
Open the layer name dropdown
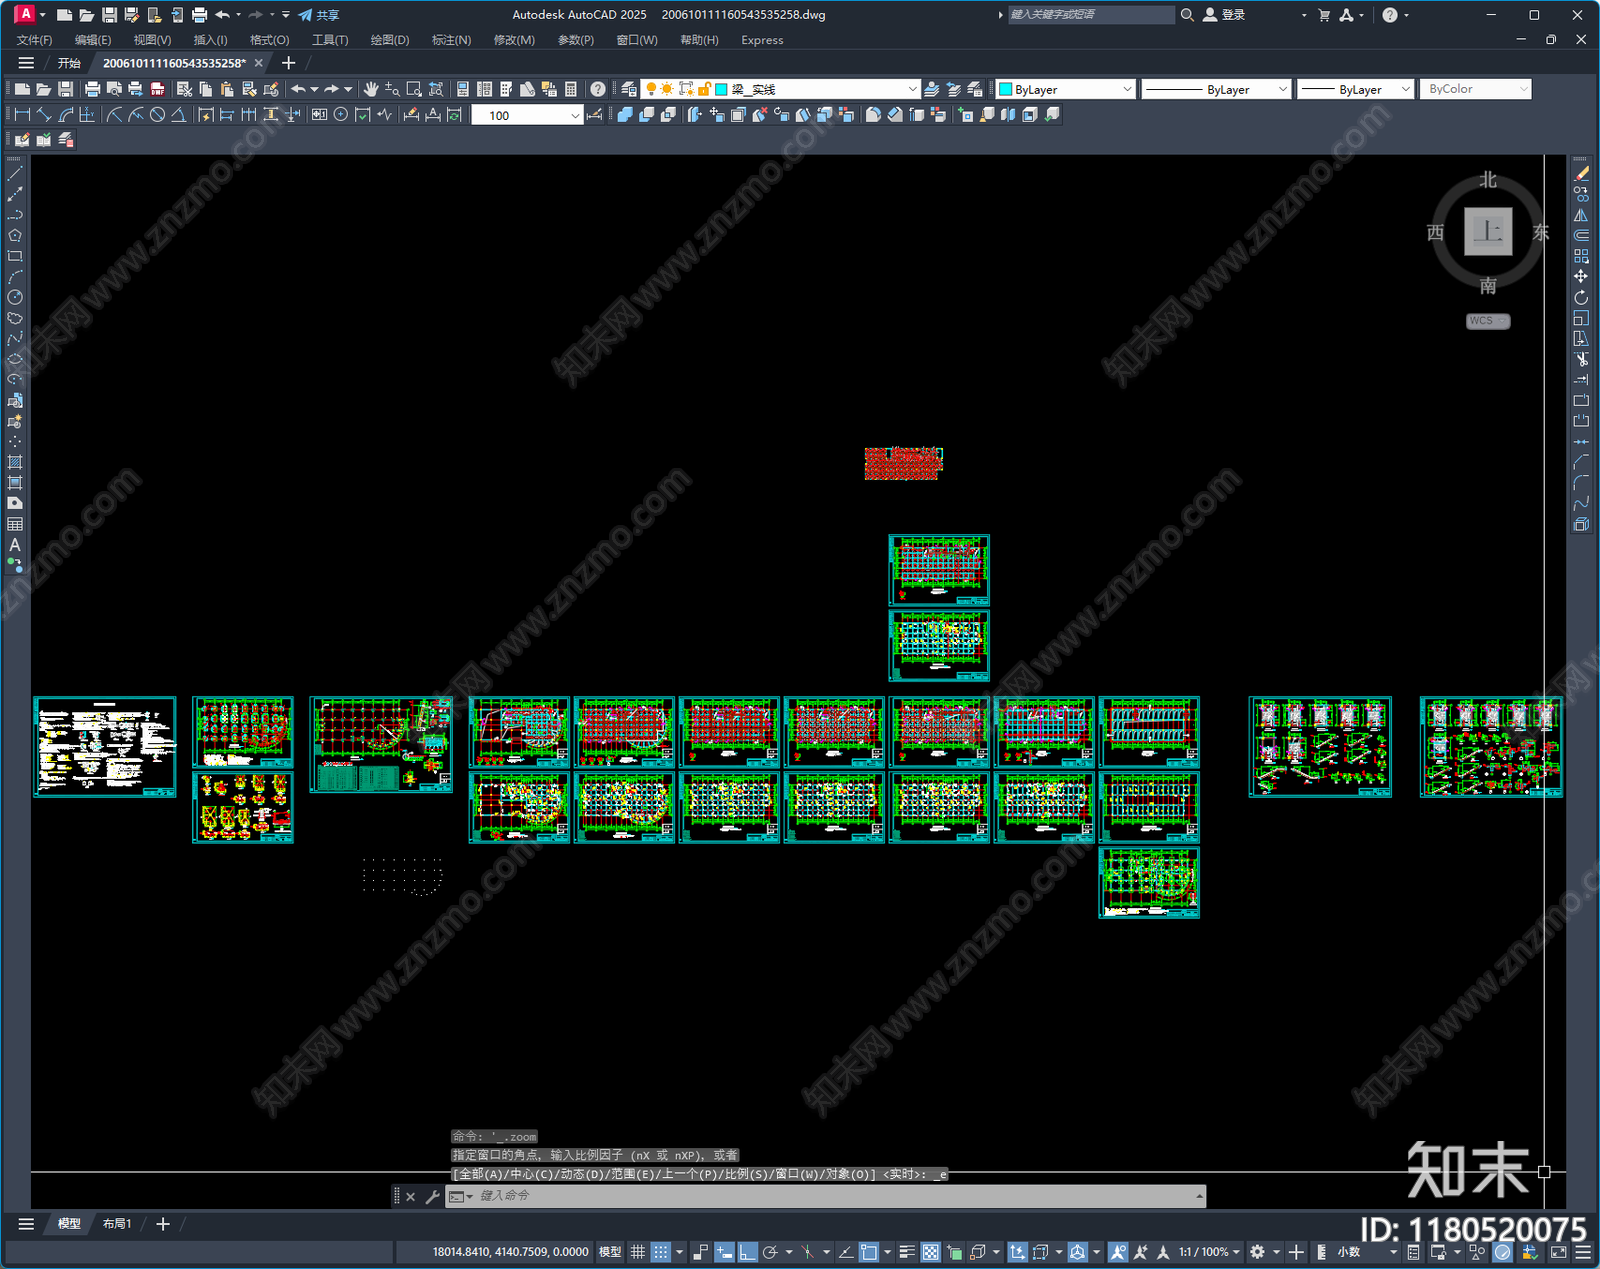tap(912, 89)
